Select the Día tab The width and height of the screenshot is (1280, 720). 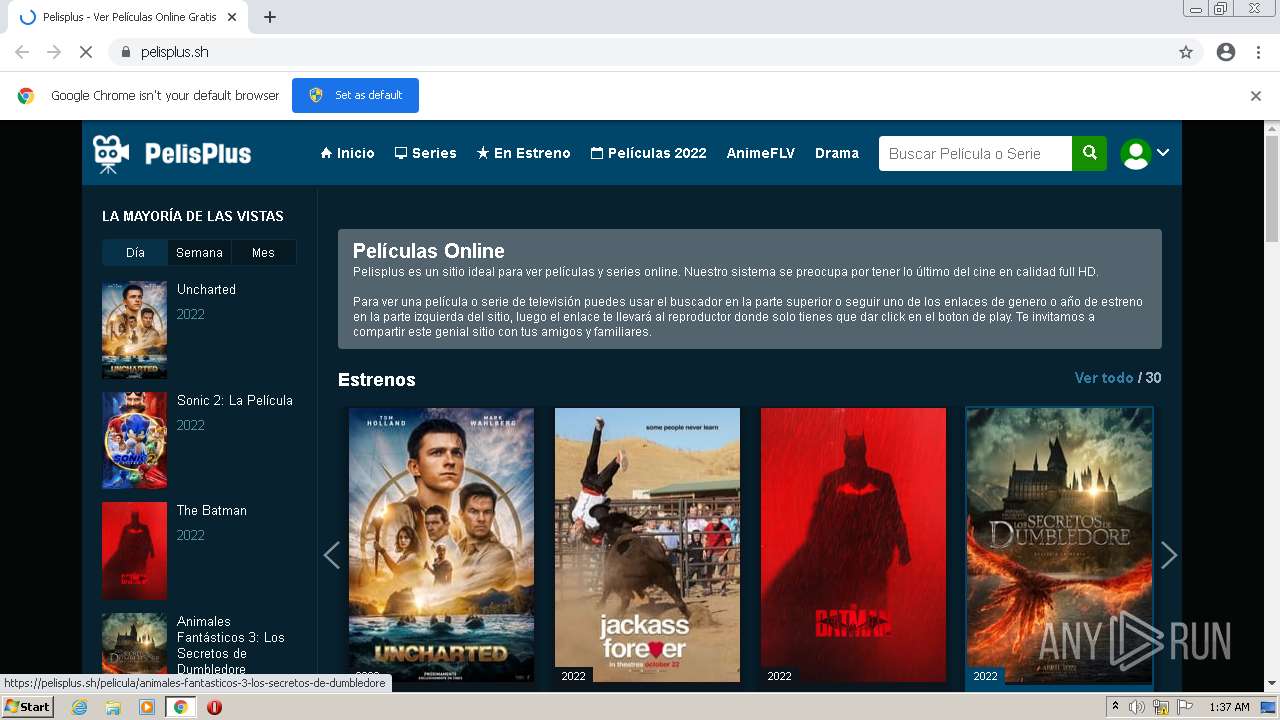coord(135,252)
